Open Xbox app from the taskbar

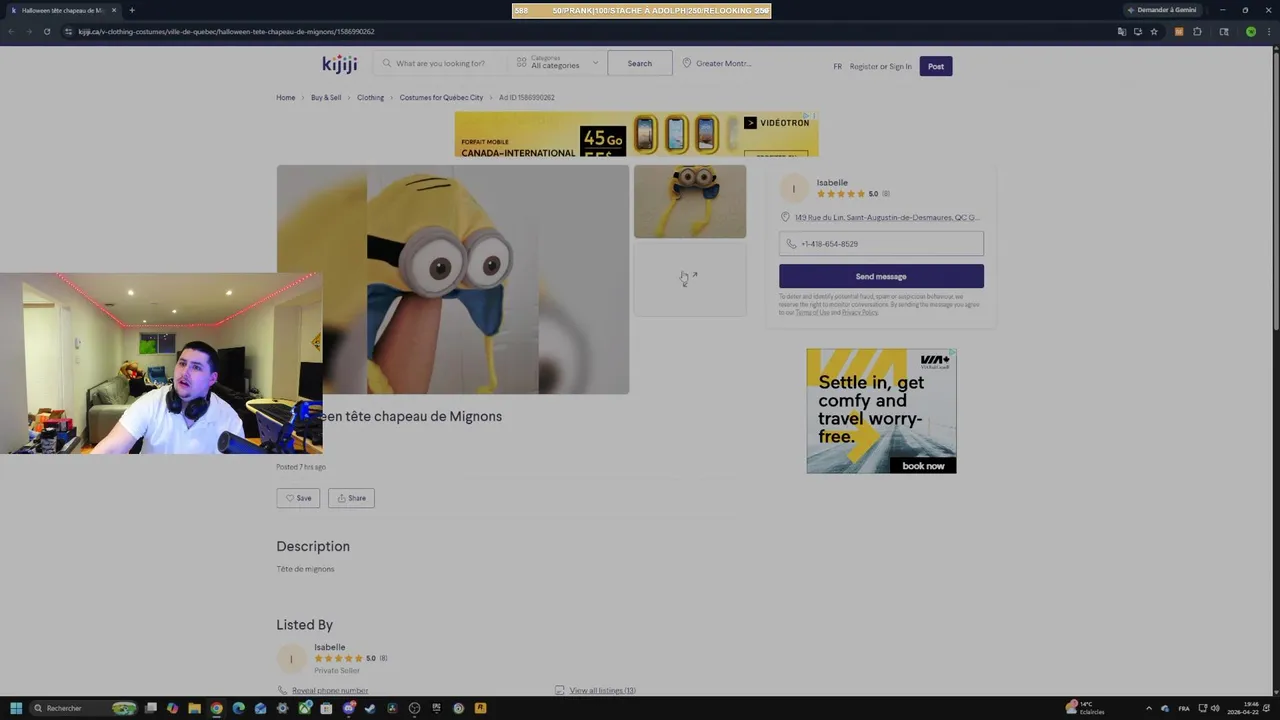click(x=304, y=708)
